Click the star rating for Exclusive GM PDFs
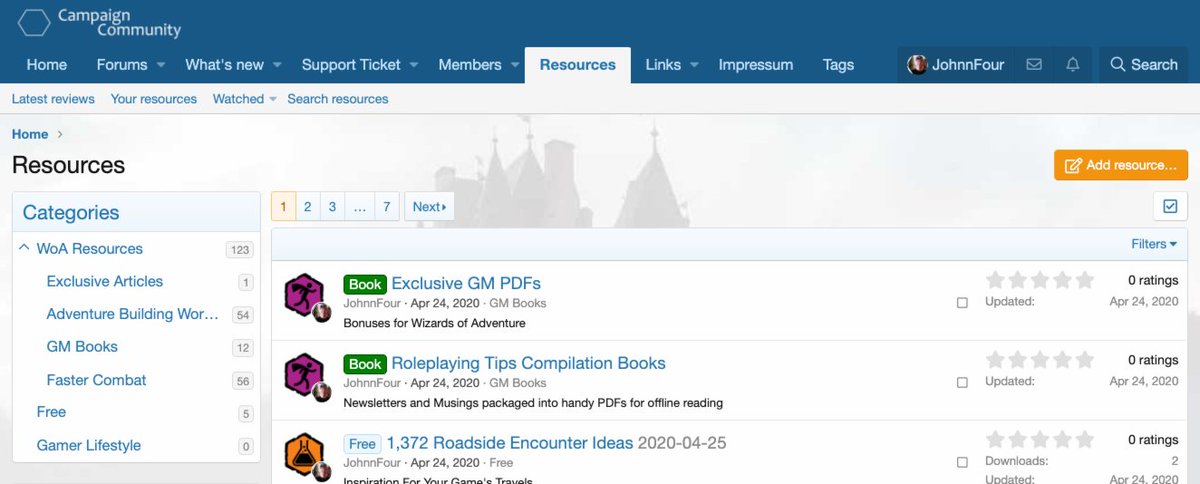1200x484 pixels. (x=1040, y=280)
